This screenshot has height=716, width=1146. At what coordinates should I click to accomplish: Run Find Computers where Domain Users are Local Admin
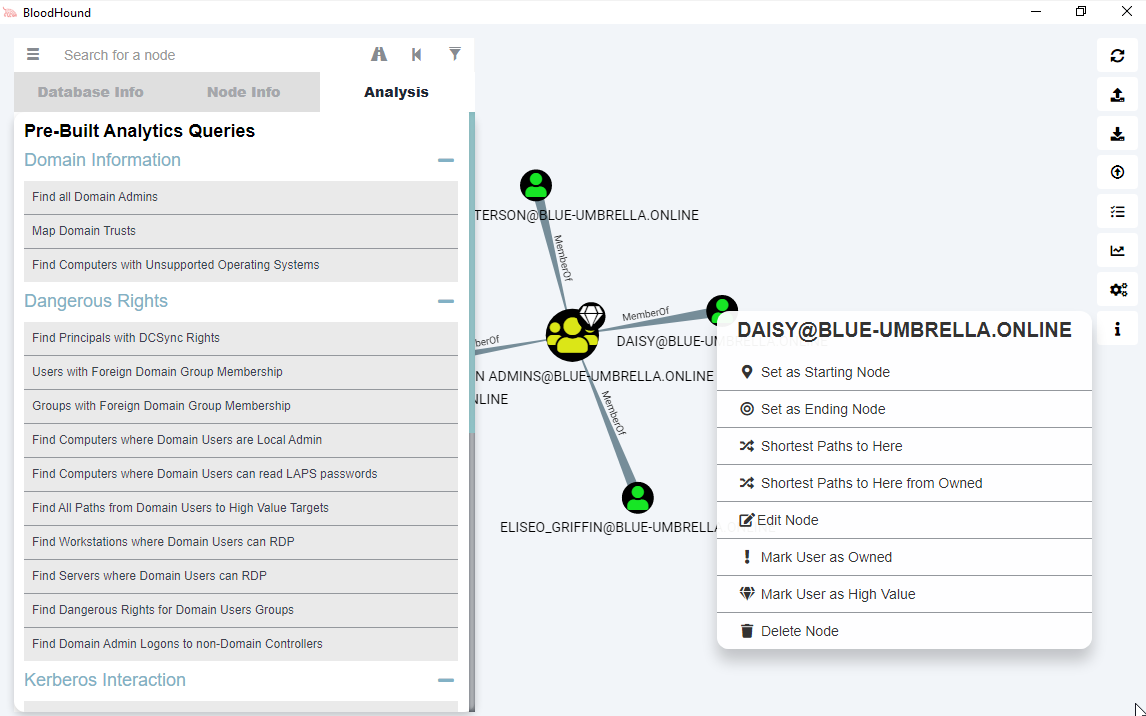pos(241,440)
